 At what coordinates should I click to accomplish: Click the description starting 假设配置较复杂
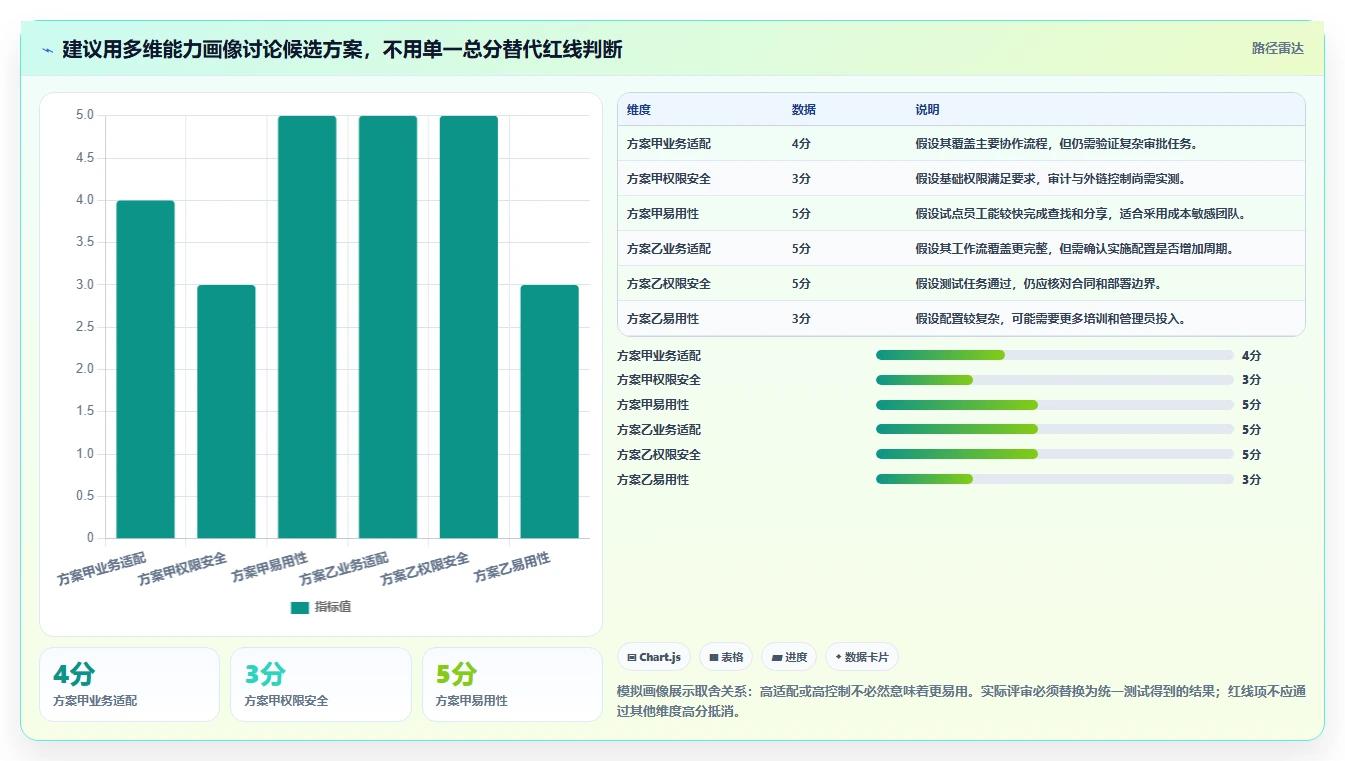pyautogui.click(x=1050, y=319)
